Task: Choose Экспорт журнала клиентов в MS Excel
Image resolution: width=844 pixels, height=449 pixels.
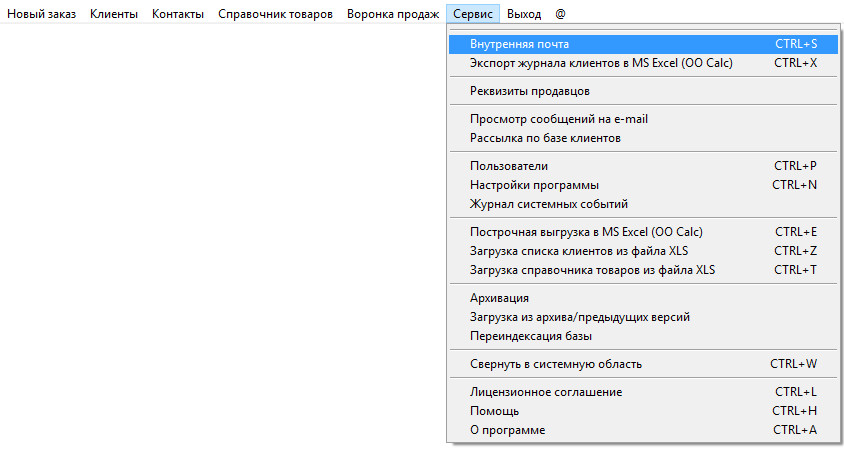Action: coord(601,62)
